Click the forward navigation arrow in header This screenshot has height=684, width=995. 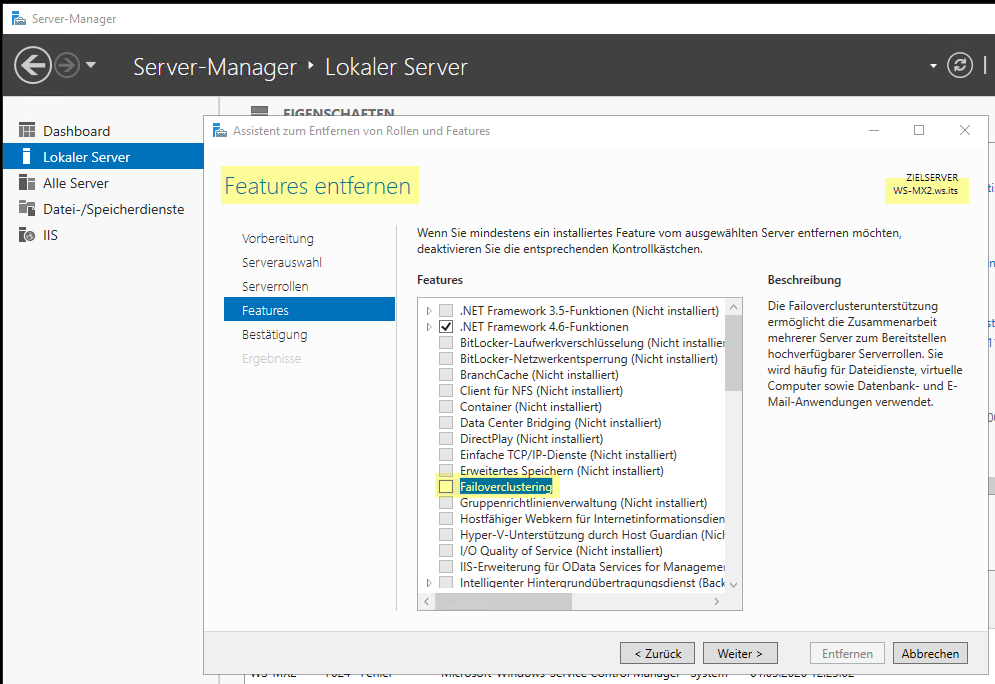(x=67, y=65)
